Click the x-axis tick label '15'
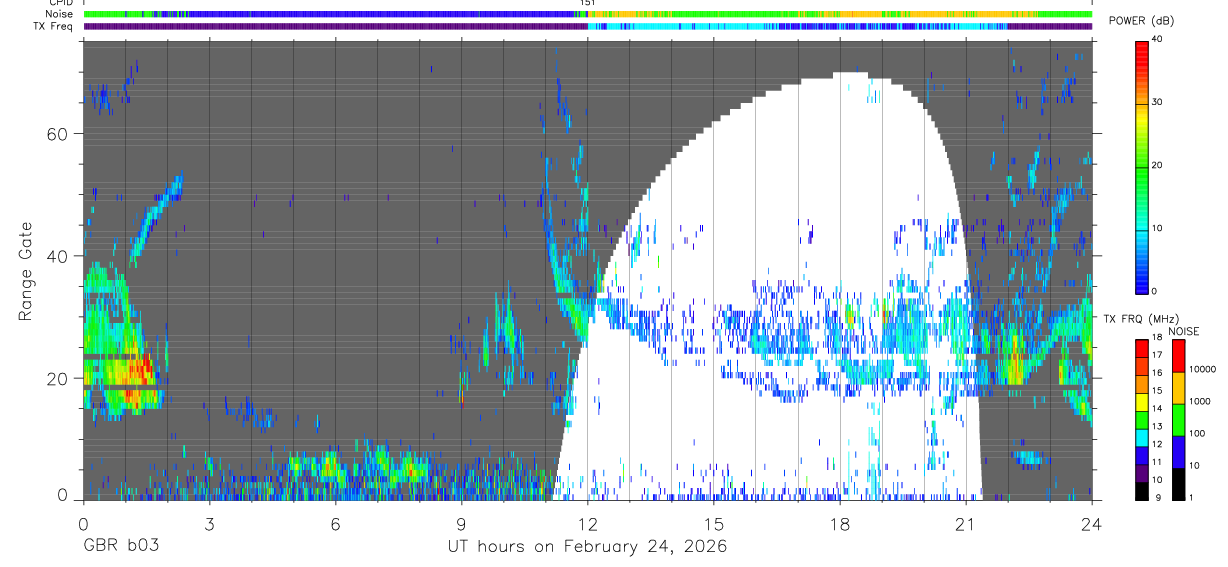This screenshot has width=1228, height=567. click(x=713, y=524)
